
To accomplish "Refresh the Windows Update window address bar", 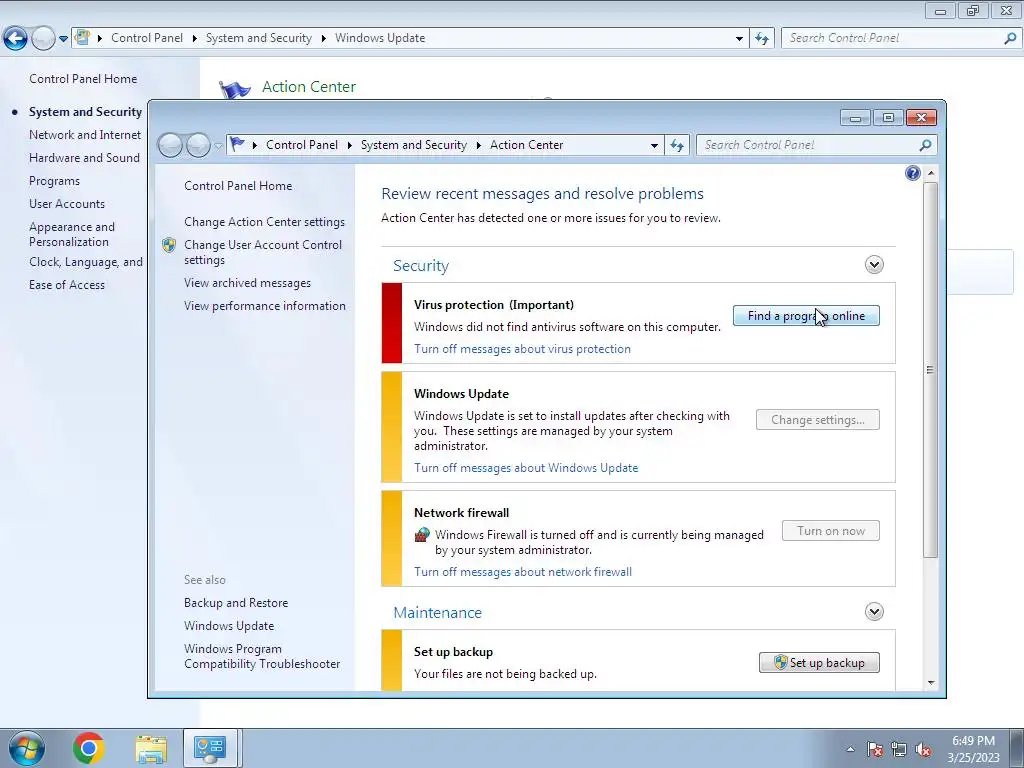I will click(x=761, y=38).
